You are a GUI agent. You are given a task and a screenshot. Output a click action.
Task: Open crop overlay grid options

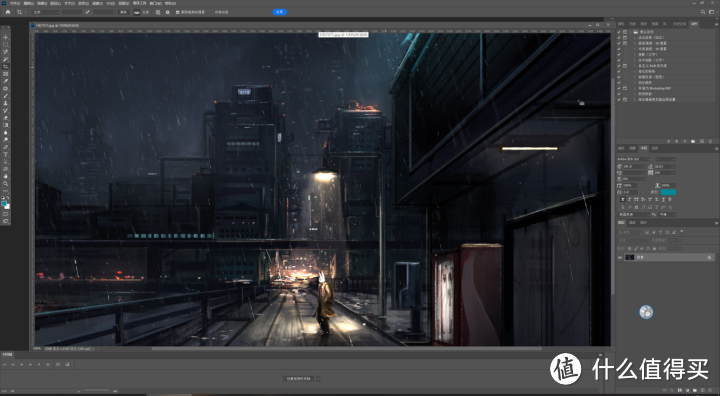coord(158,12)
